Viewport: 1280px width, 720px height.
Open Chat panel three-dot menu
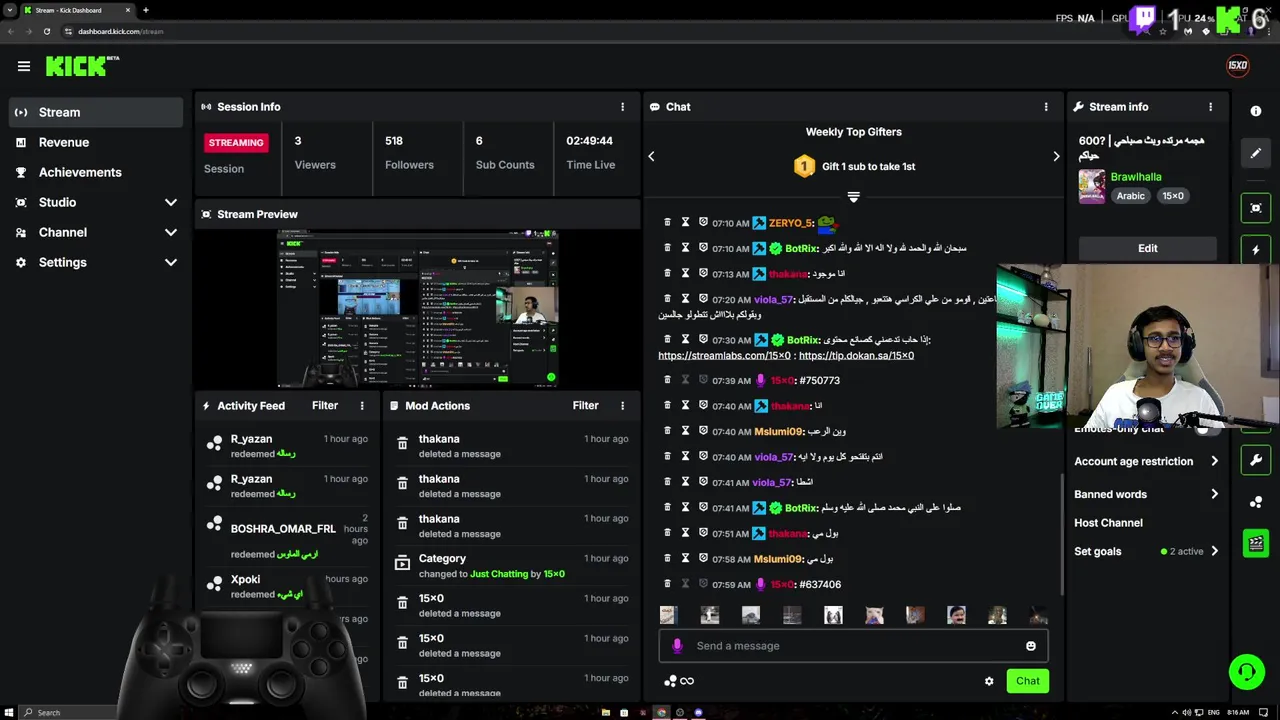tap(1046, 107)
